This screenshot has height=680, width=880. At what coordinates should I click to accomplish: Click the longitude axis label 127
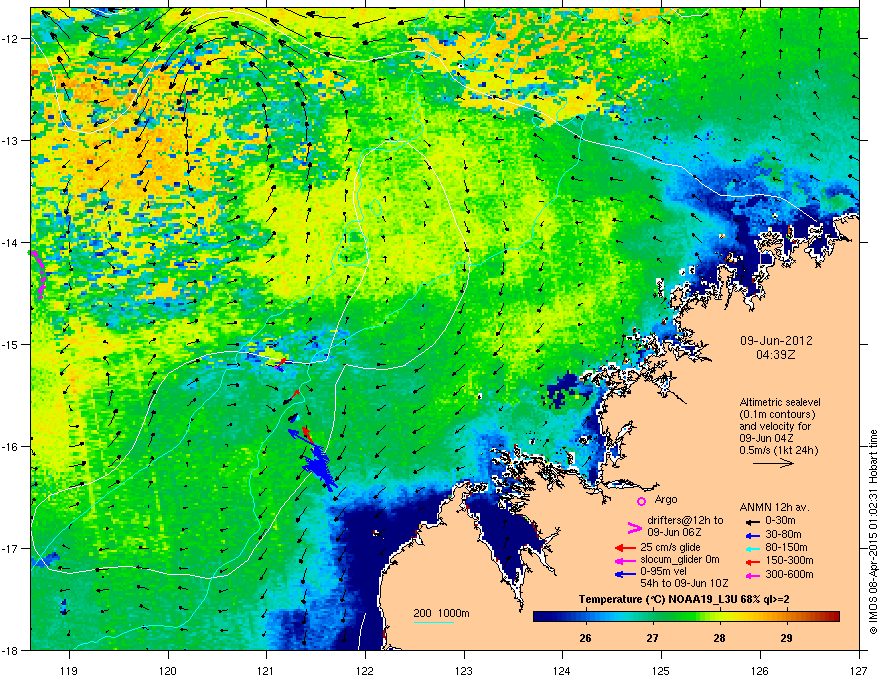coord(859,670)
